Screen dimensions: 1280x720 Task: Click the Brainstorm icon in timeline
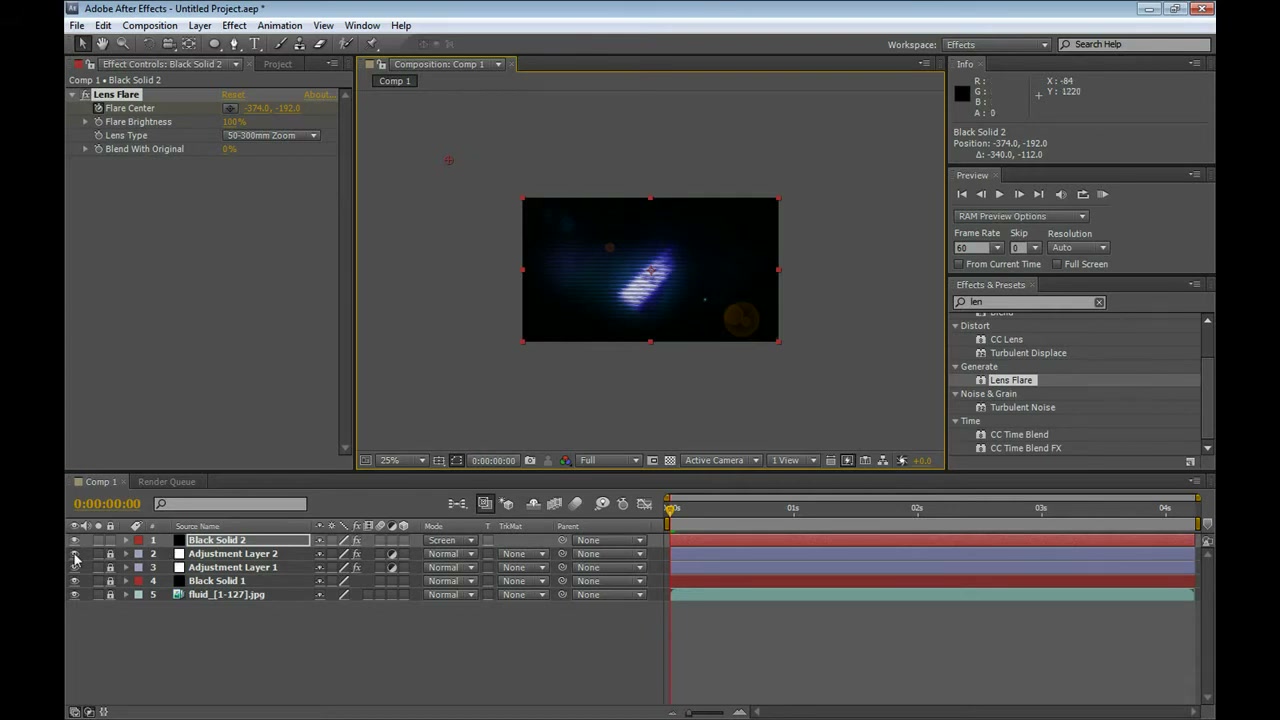point(602,504)
